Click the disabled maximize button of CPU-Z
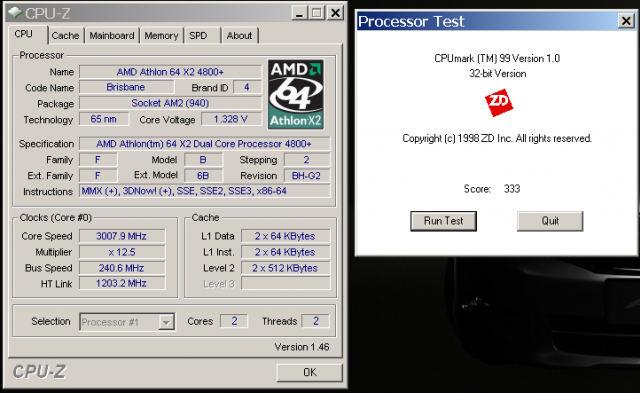 (317, 13)
